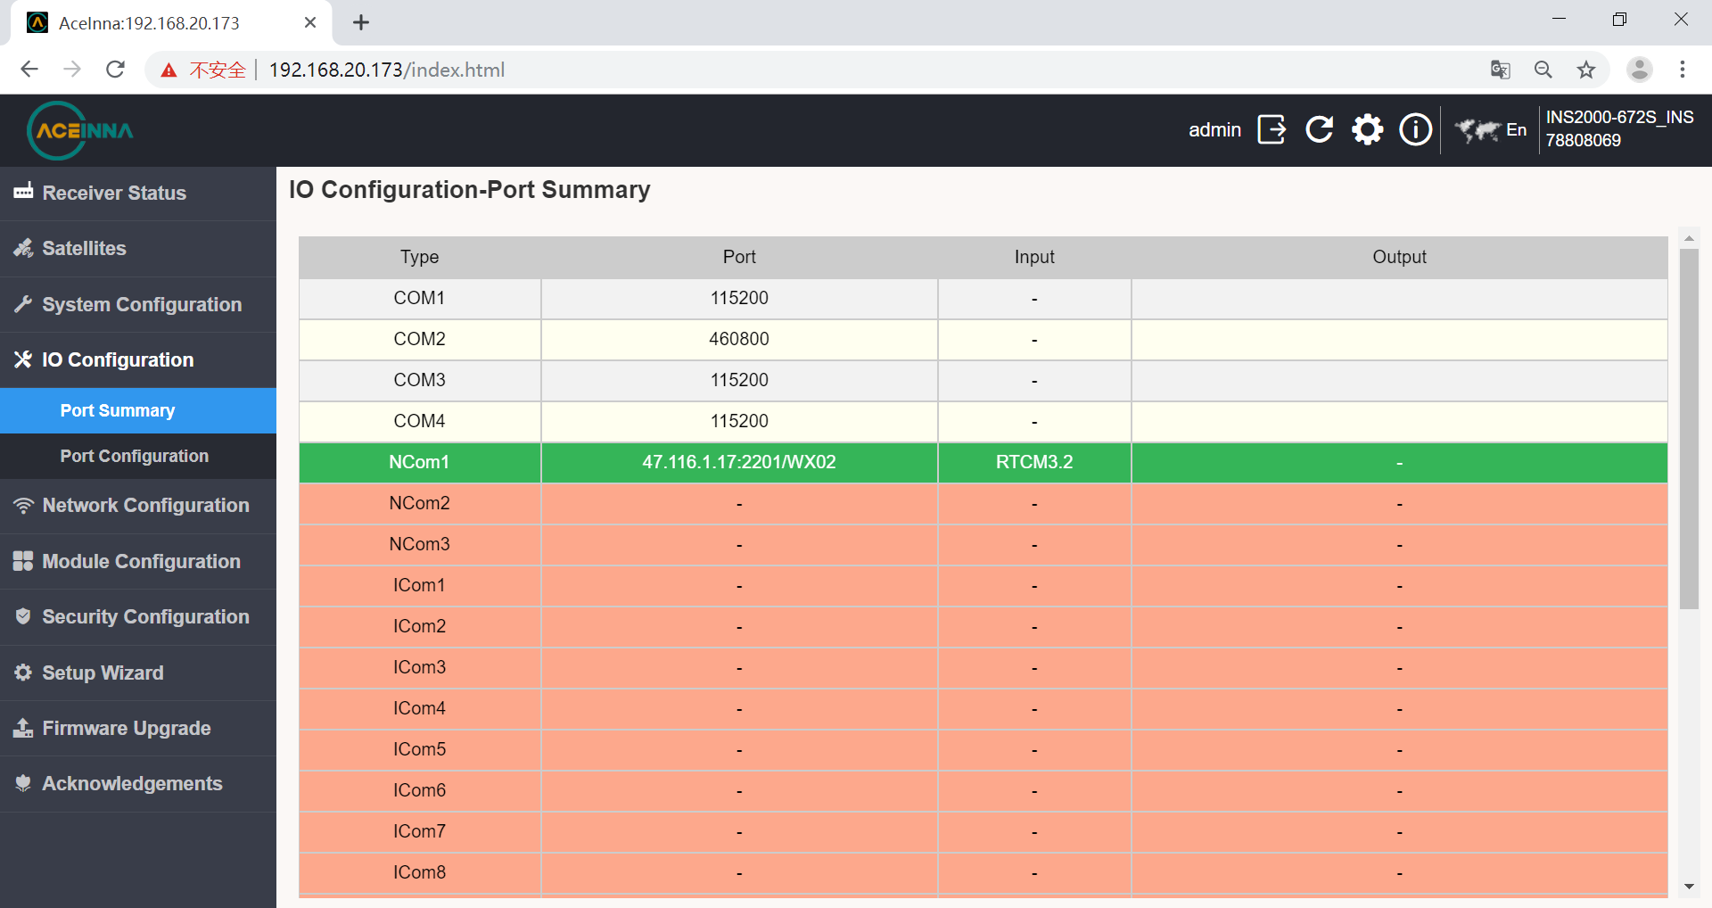Expand the Network Configuration menu
This screenshot has width=1712, height=908.
point(138,506)
